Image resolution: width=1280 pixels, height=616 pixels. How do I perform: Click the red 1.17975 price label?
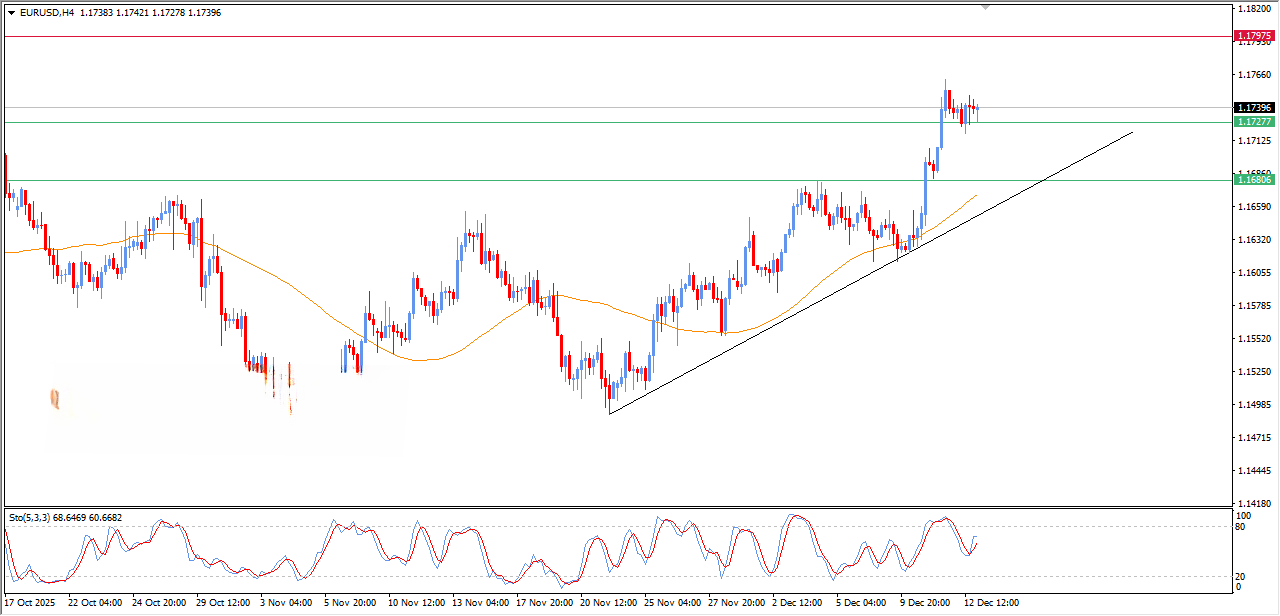coord(1254,36)
